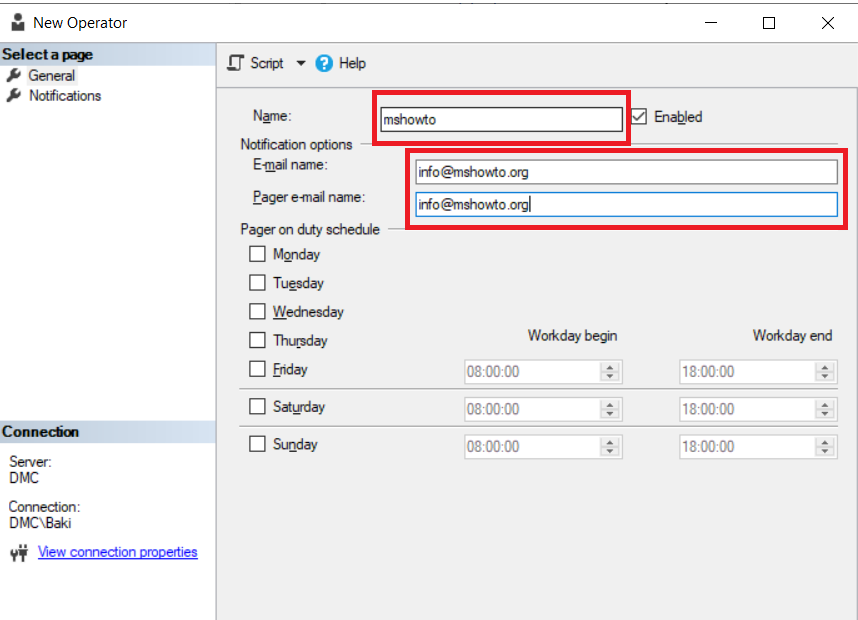
Task: Open View connection properties link
Action: coord(117,552)
